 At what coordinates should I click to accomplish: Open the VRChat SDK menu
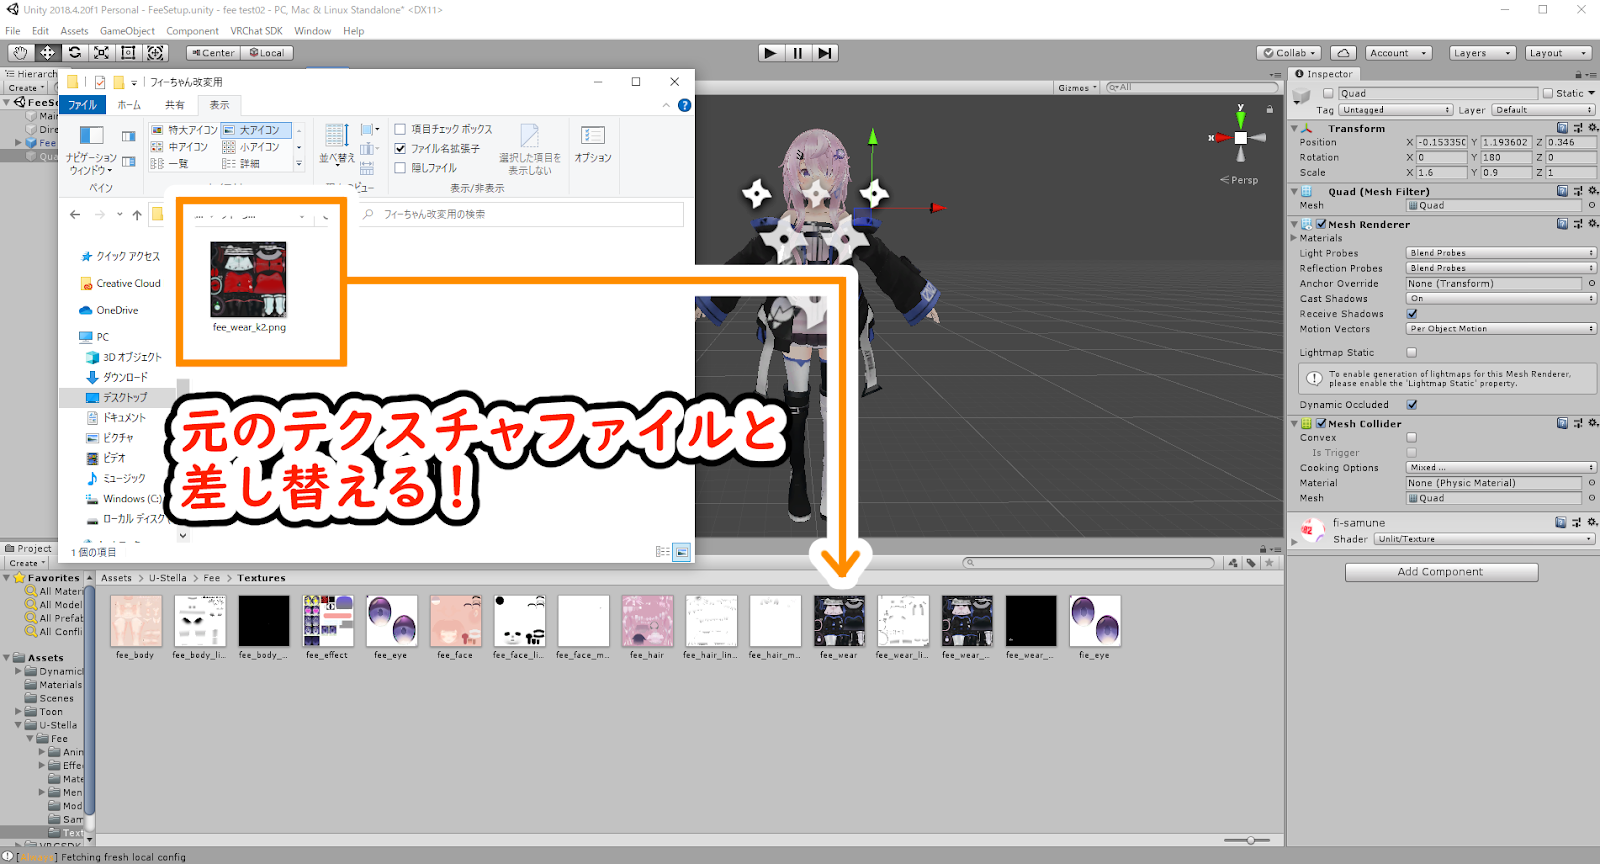[x=256, y=31]
